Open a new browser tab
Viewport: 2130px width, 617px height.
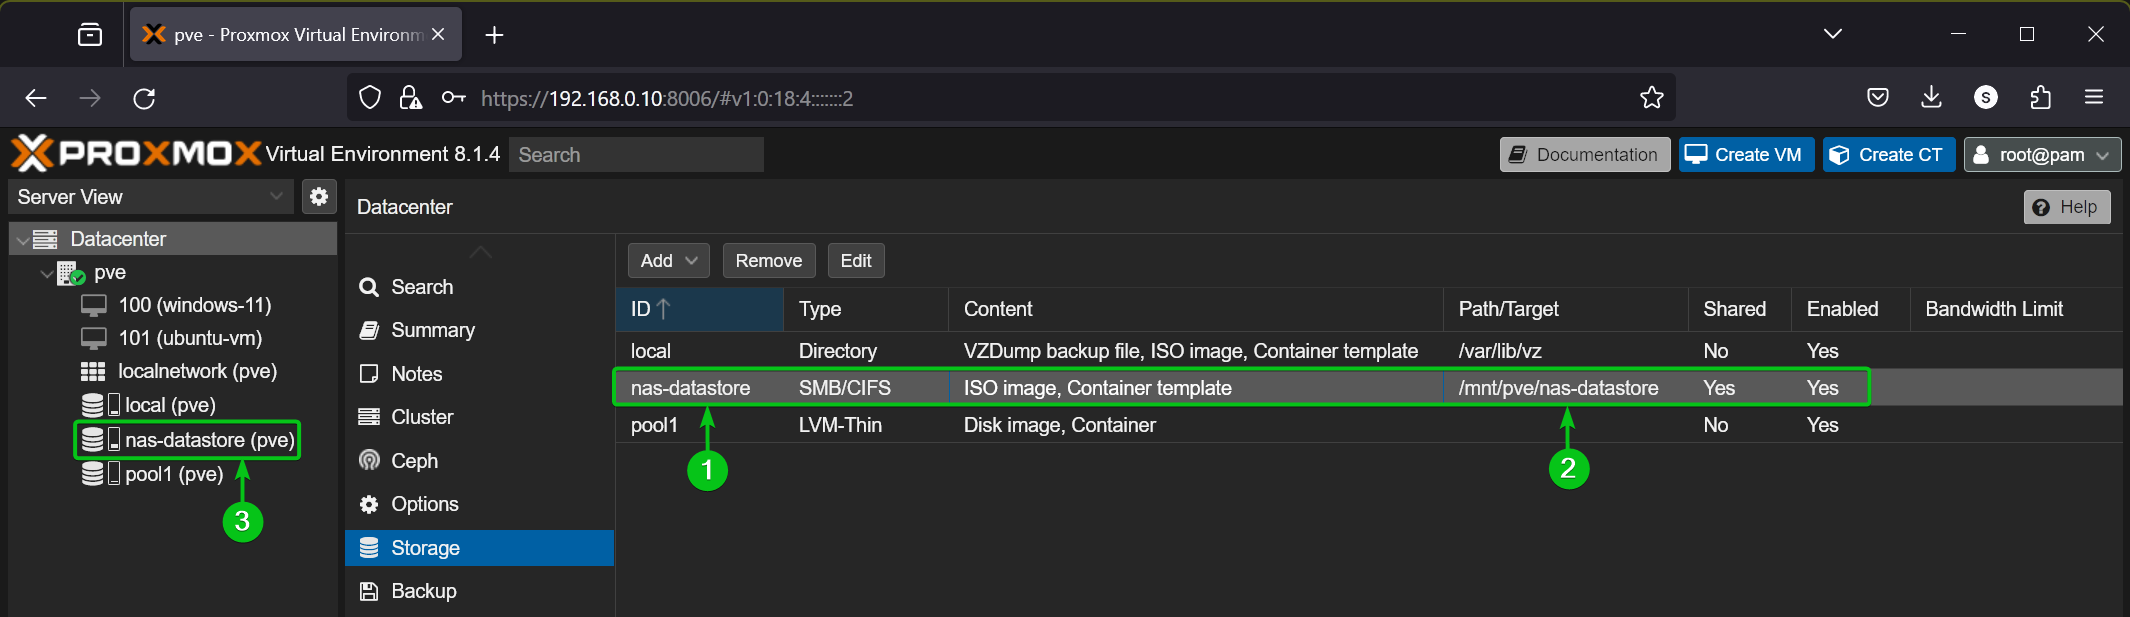click(494, 35)
